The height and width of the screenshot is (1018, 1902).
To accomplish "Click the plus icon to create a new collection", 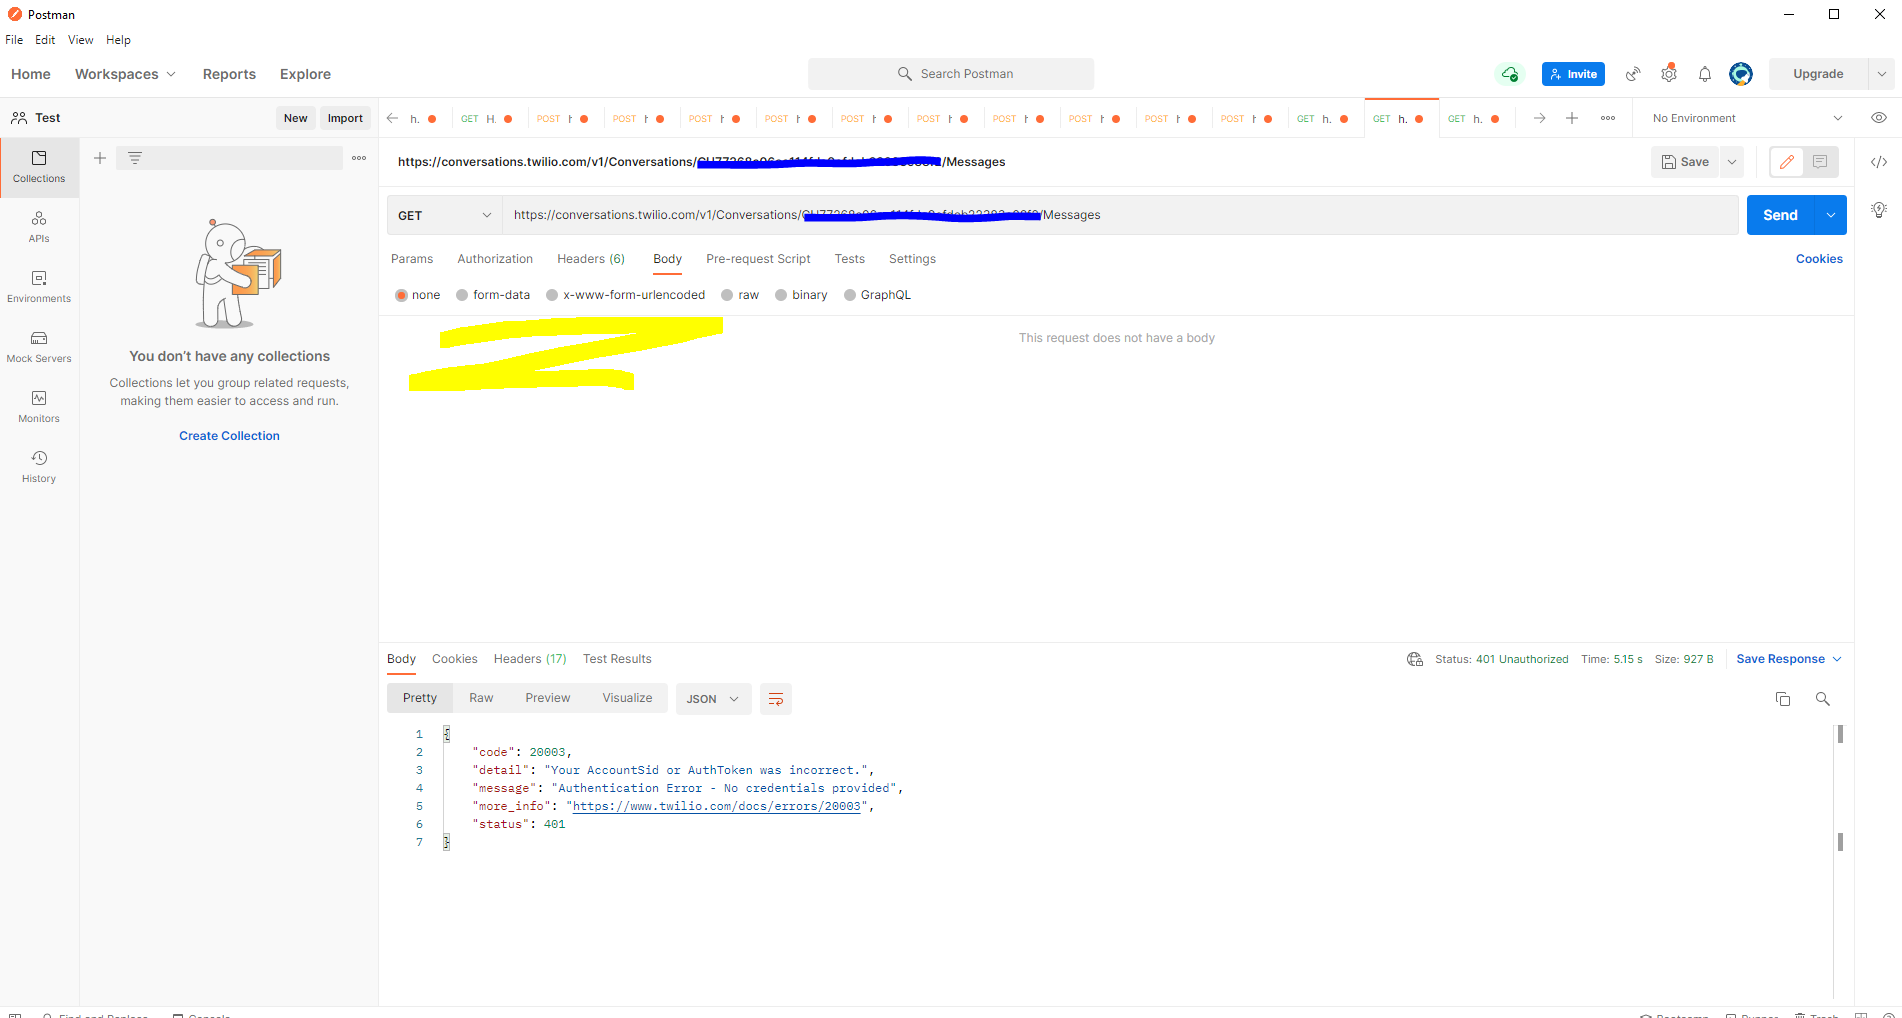I will pyautogui.click(x=100, y=158).
